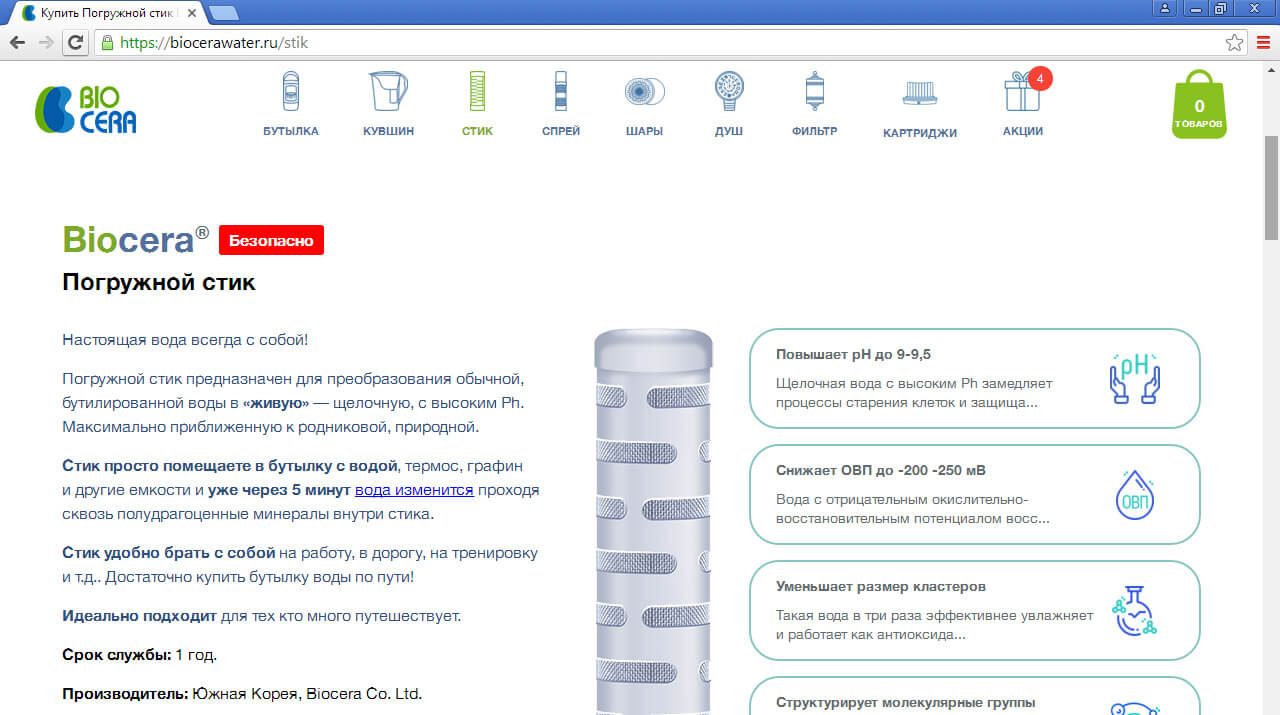Go to Biocera logo homepage
The image size is (1280, 715).
[x=86, y=109]
